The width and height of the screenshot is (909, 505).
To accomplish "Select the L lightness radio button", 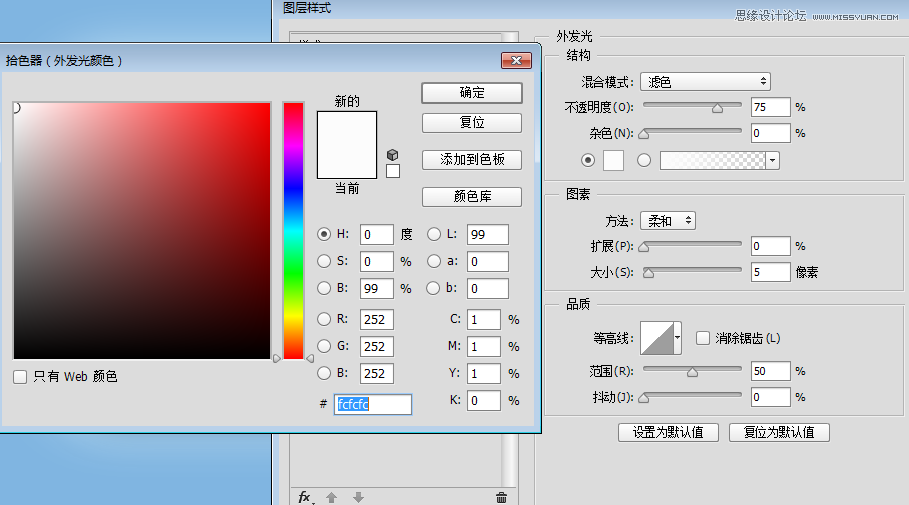I will click(434, 234).
